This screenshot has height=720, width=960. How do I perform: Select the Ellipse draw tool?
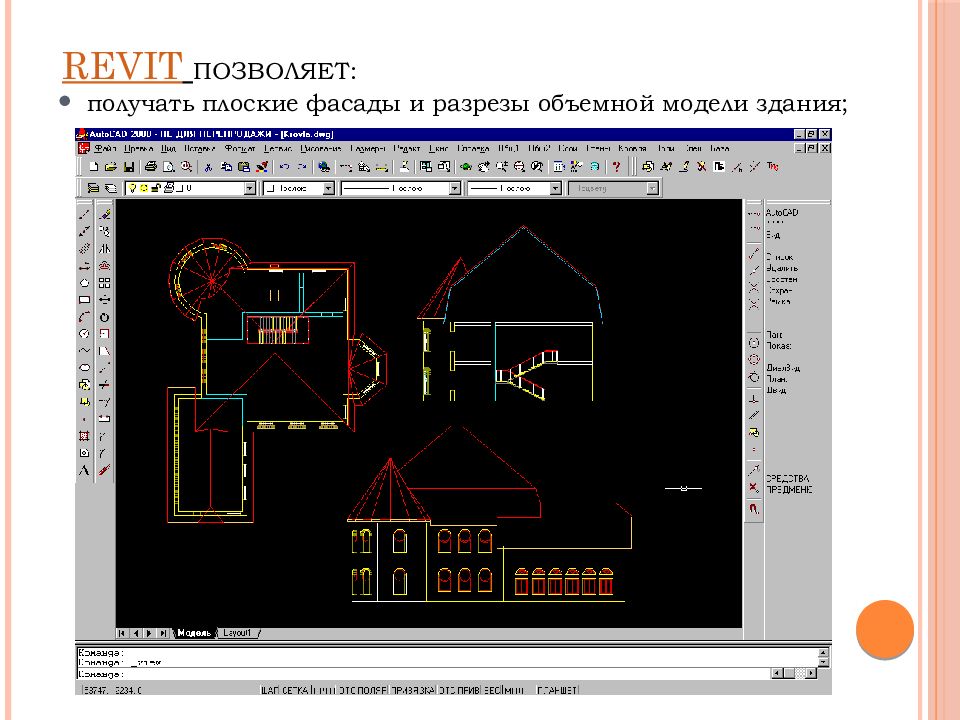[84, 368]
